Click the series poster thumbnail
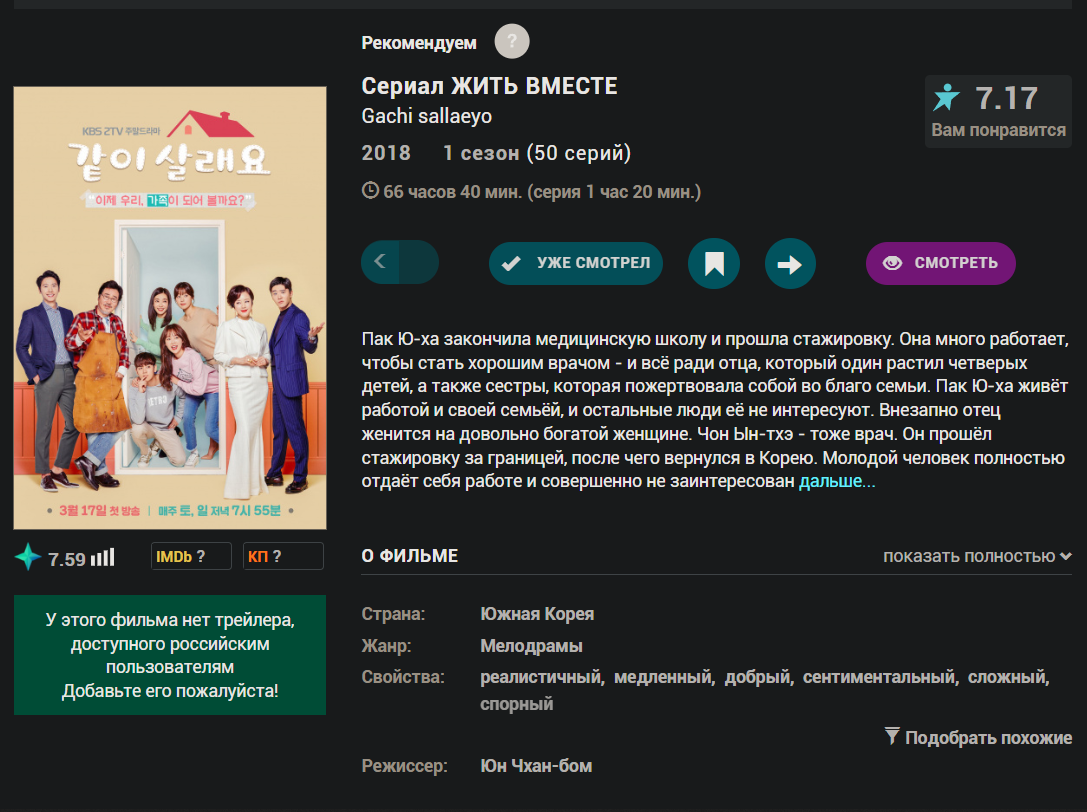 coord(170,308)
